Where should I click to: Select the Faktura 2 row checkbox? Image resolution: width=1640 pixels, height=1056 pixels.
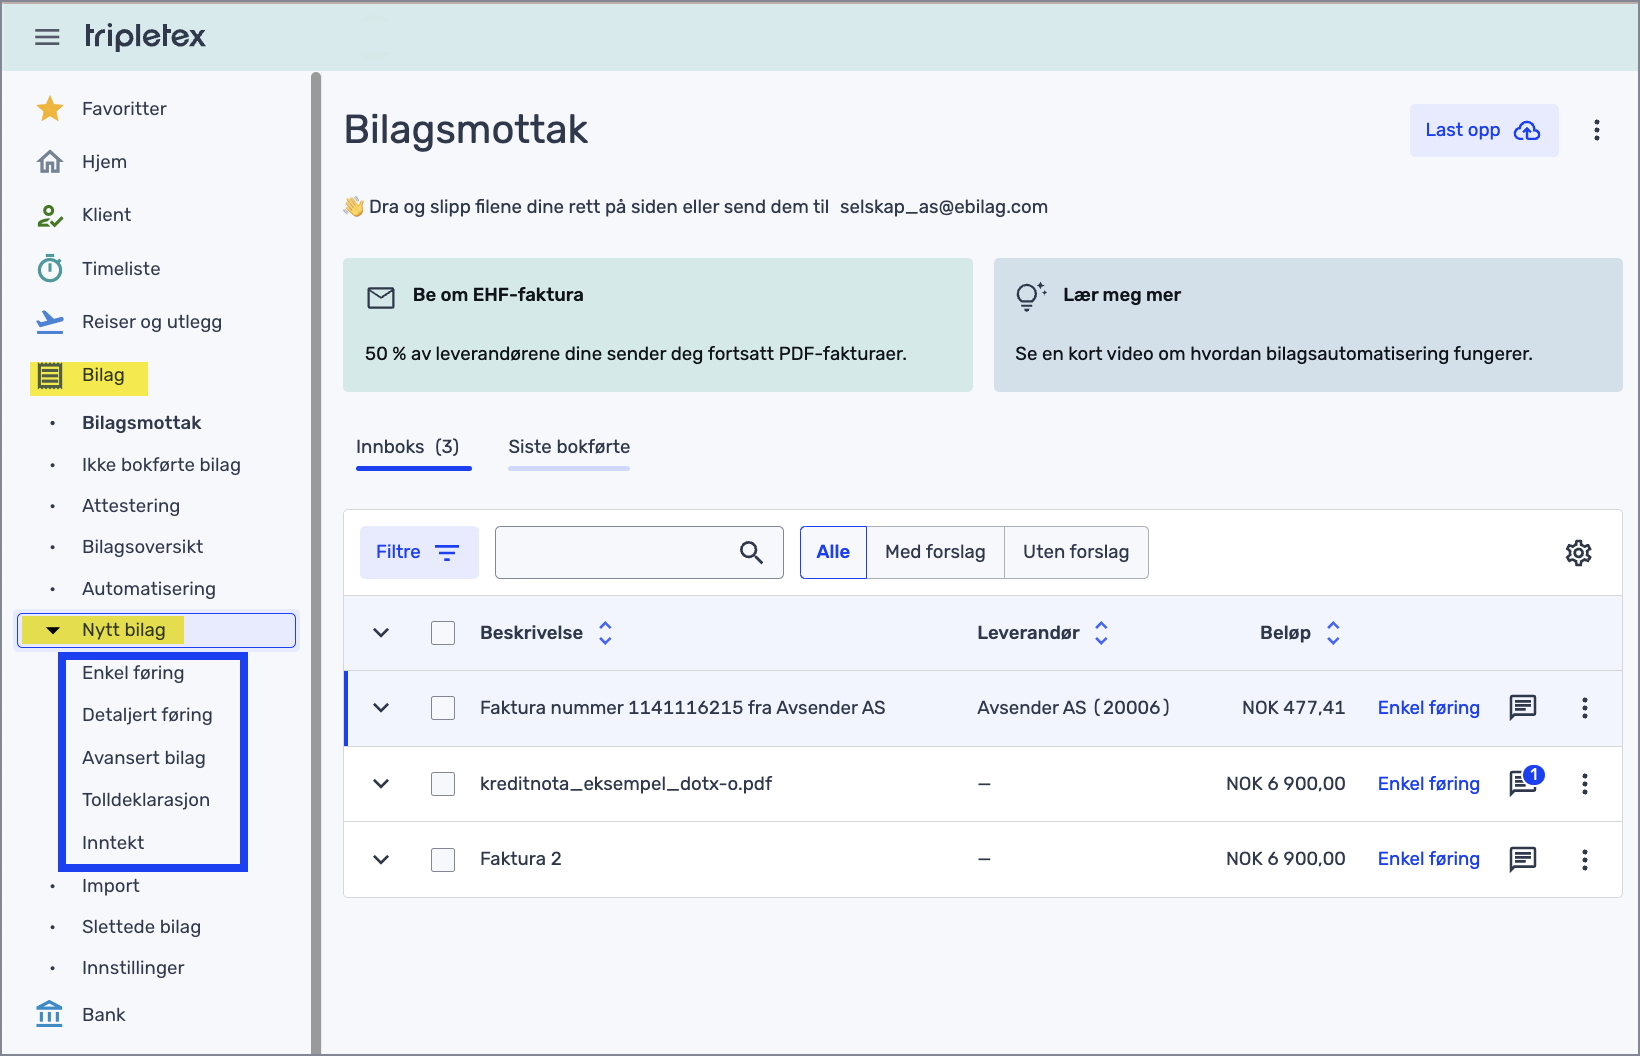coord(443,860)
